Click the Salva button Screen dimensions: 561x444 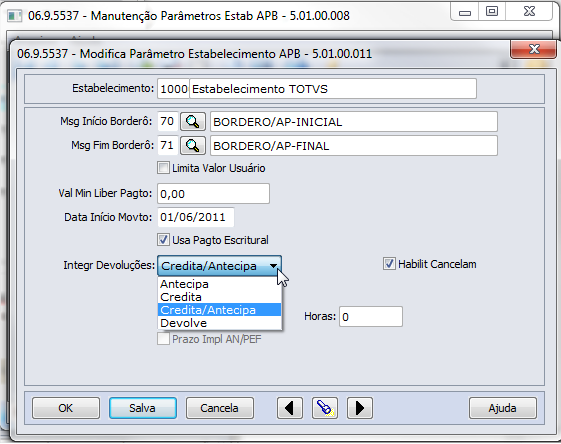click(143, 408)
